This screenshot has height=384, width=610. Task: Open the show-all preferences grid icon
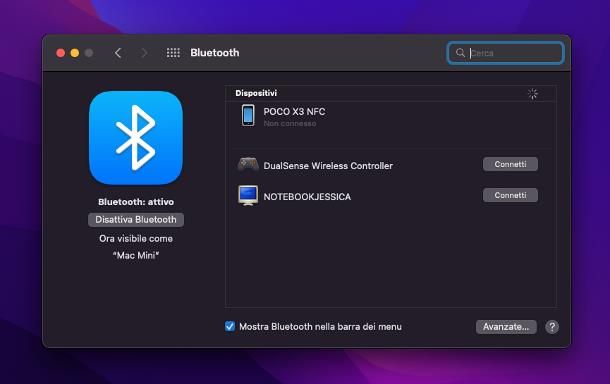(x=173, y=53)
